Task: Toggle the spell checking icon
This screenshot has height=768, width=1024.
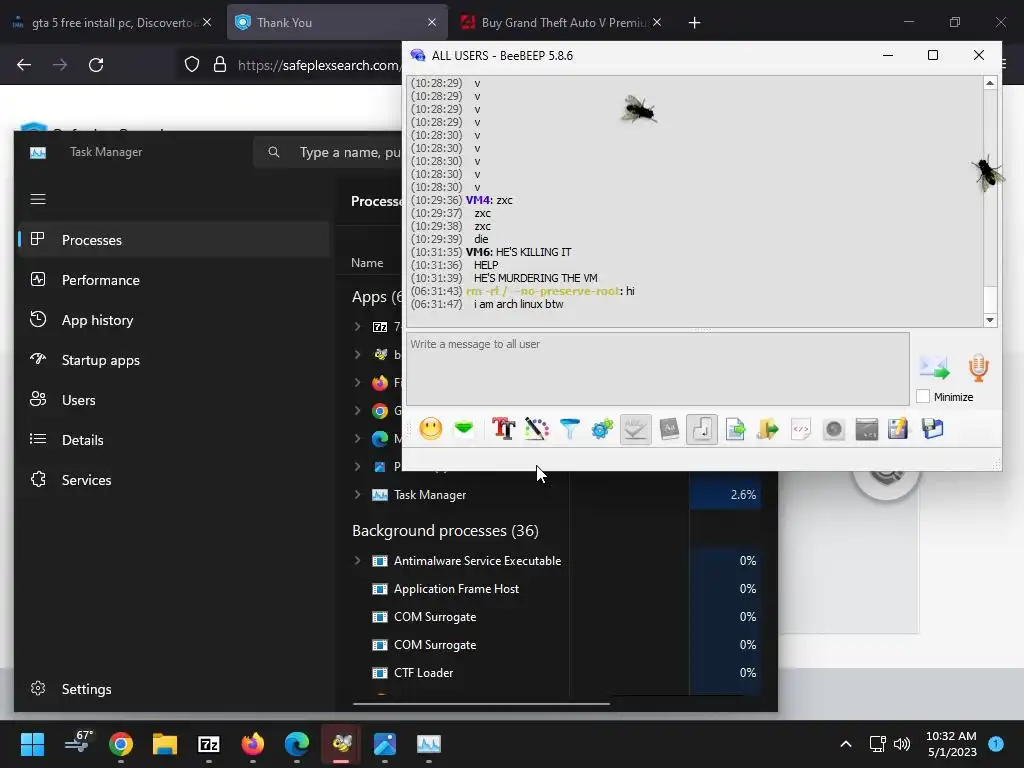Action: point(635,429)
